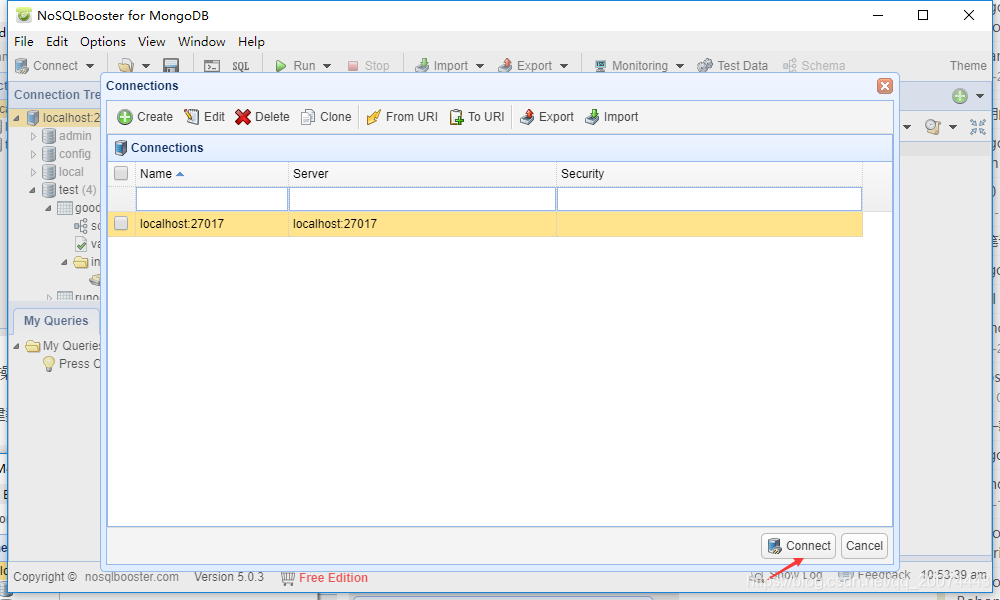The image size is (1000, 600).
Task: Collapse the test (4) database node
Action: (x=33, y=190)
